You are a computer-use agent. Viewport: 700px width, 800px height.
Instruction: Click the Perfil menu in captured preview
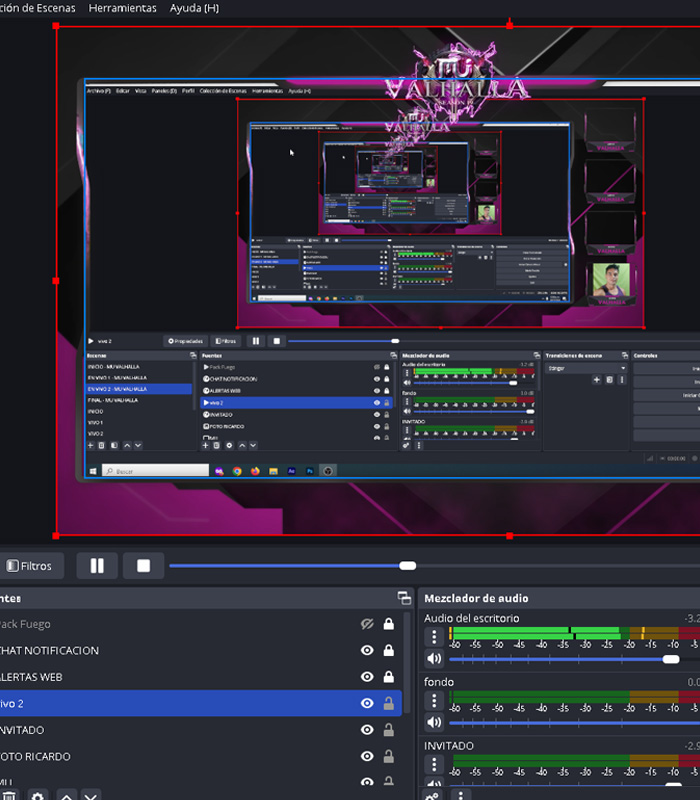pyautogui.click(x=188, y=91)
